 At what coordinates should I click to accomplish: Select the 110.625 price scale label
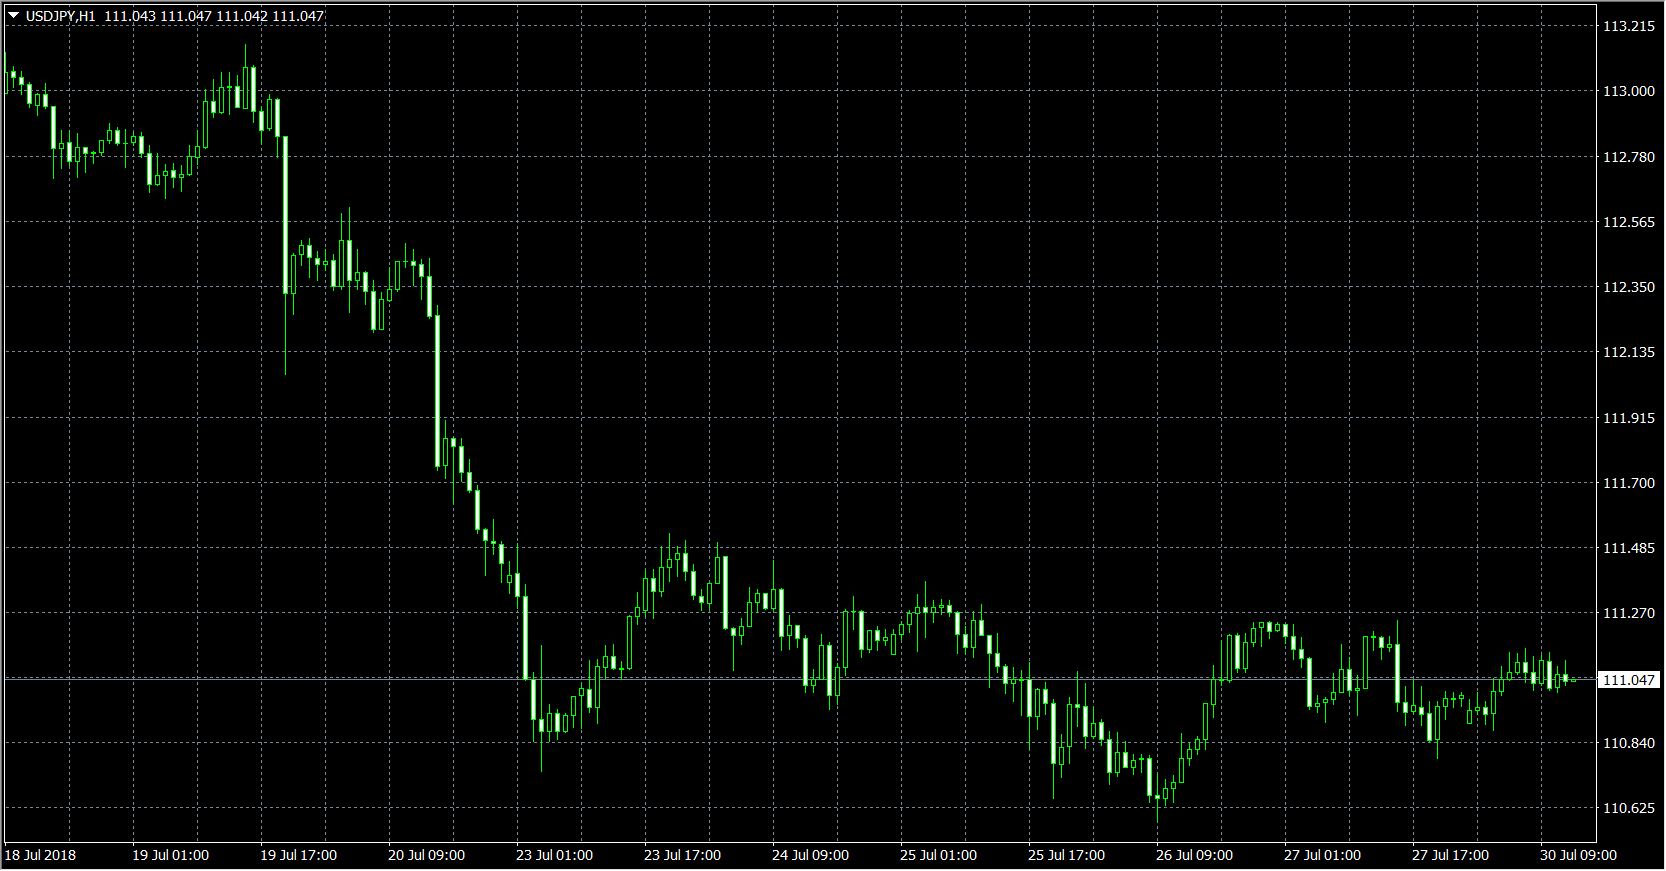[1628, 808]
